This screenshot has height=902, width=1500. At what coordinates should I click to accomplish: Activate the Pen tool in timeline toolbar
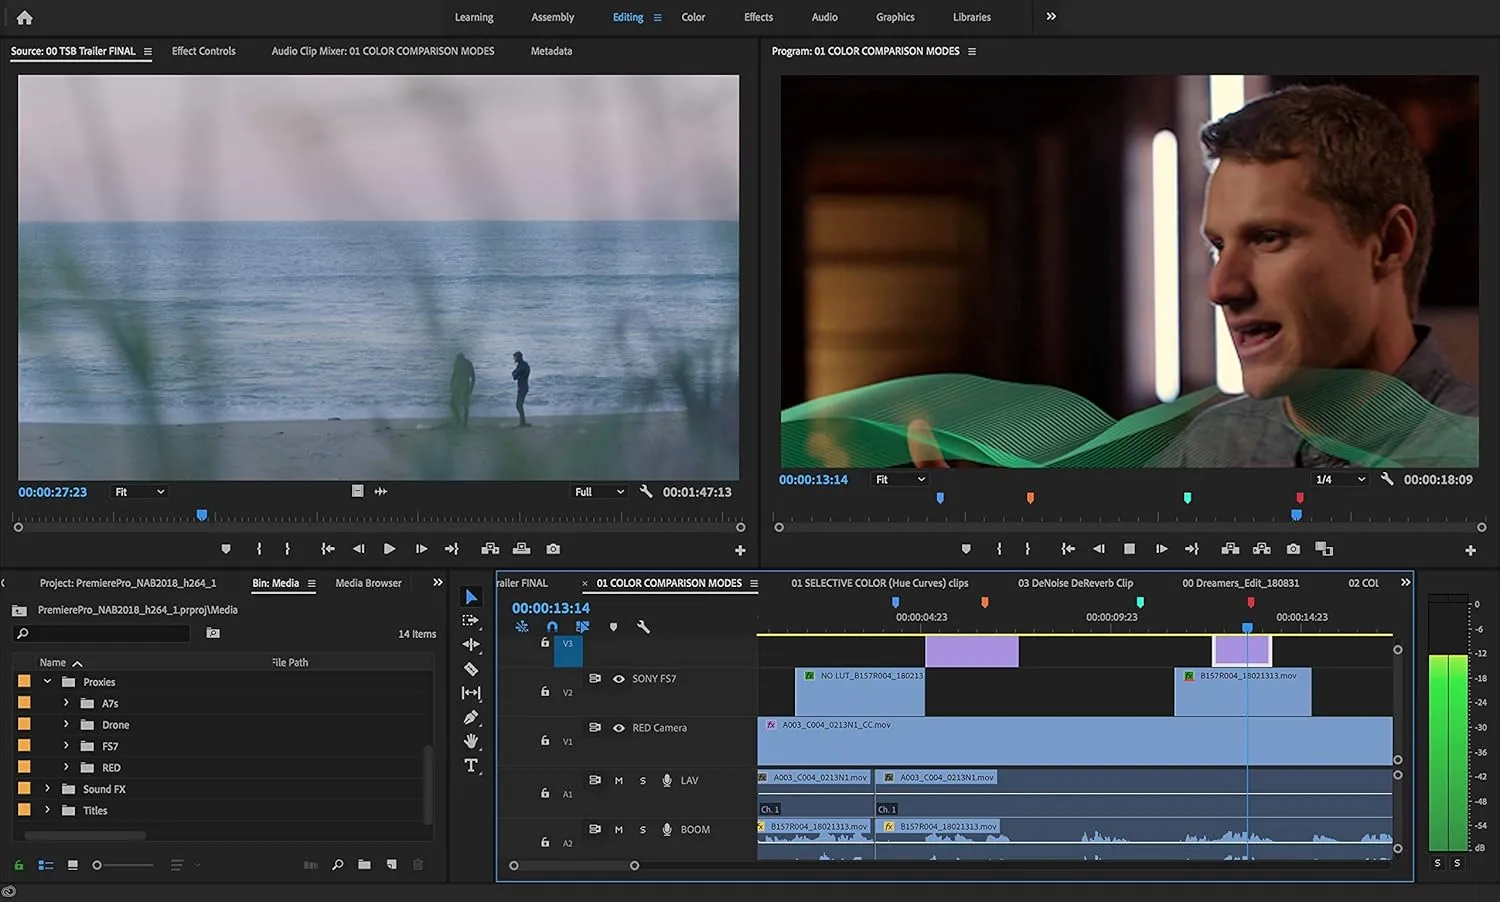tap(471, 716)
